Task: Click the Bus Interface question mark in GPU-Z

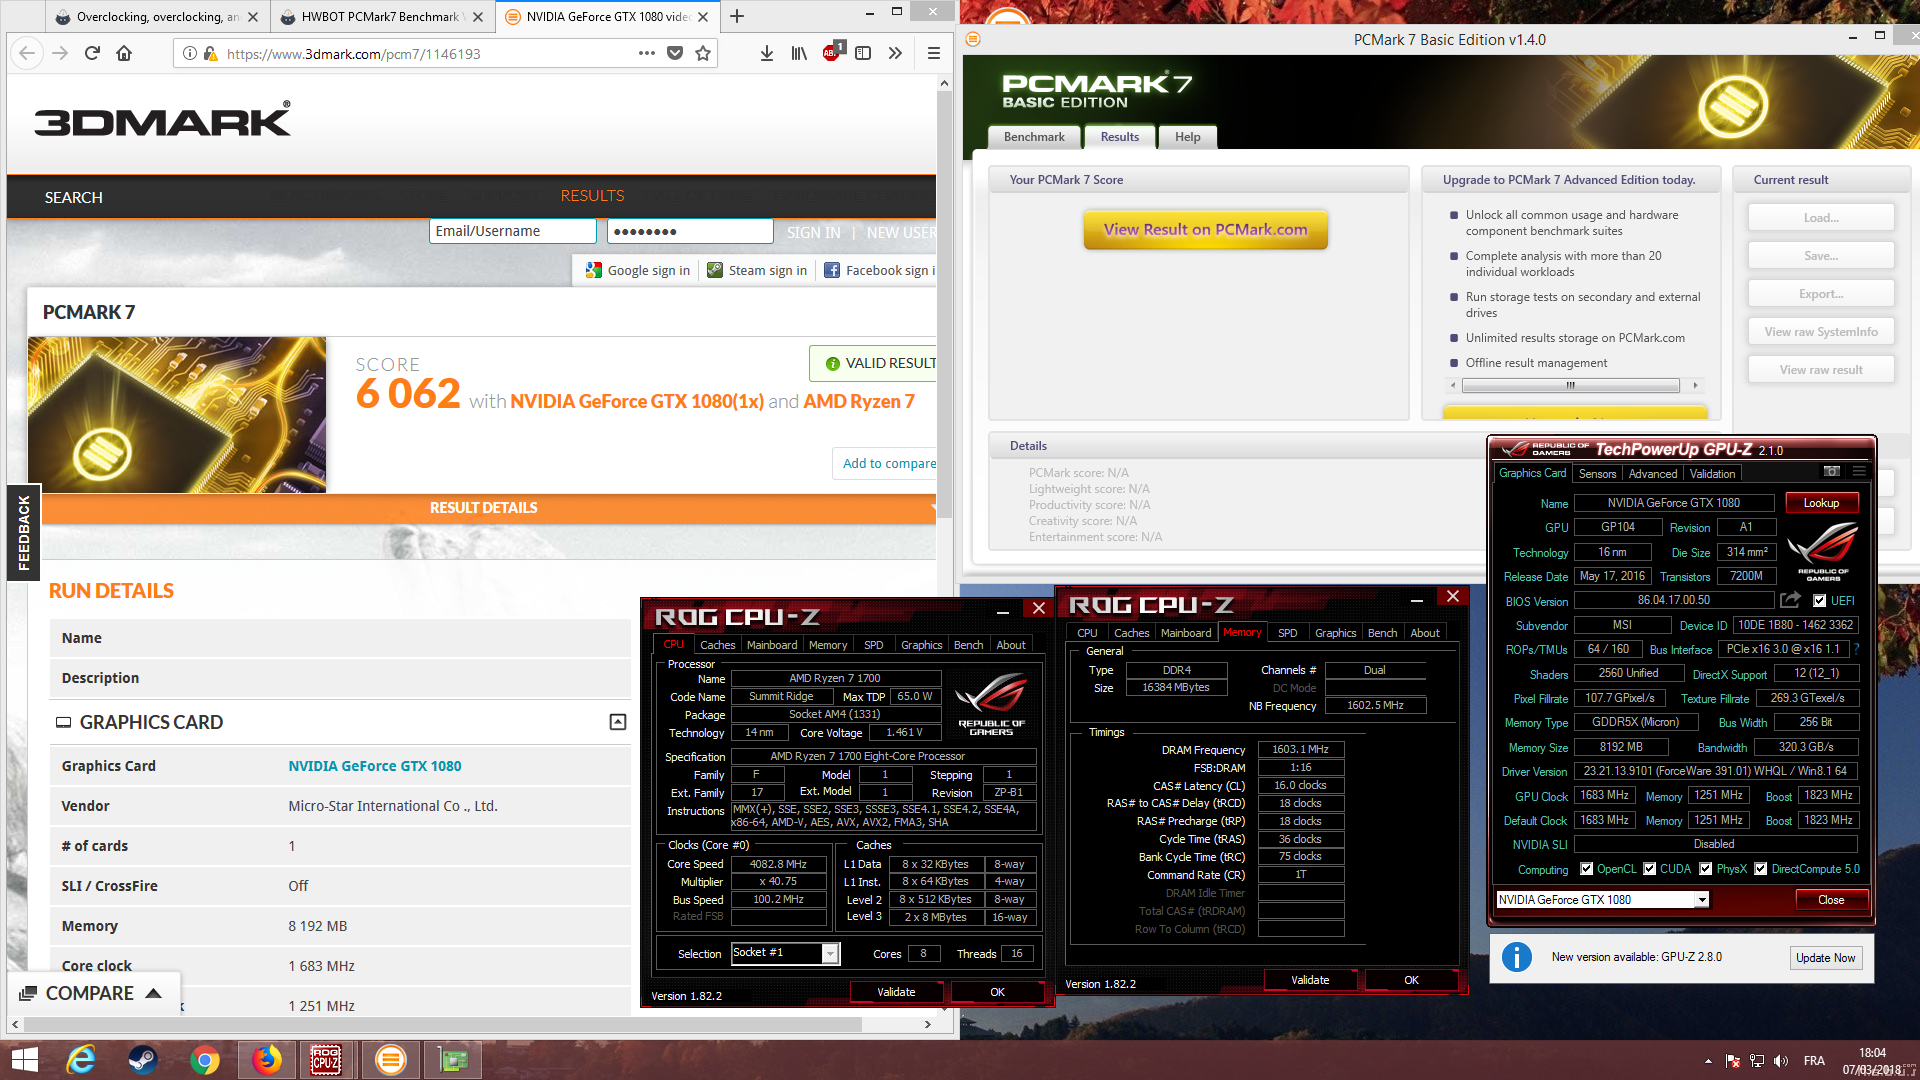Action: 1857,649
